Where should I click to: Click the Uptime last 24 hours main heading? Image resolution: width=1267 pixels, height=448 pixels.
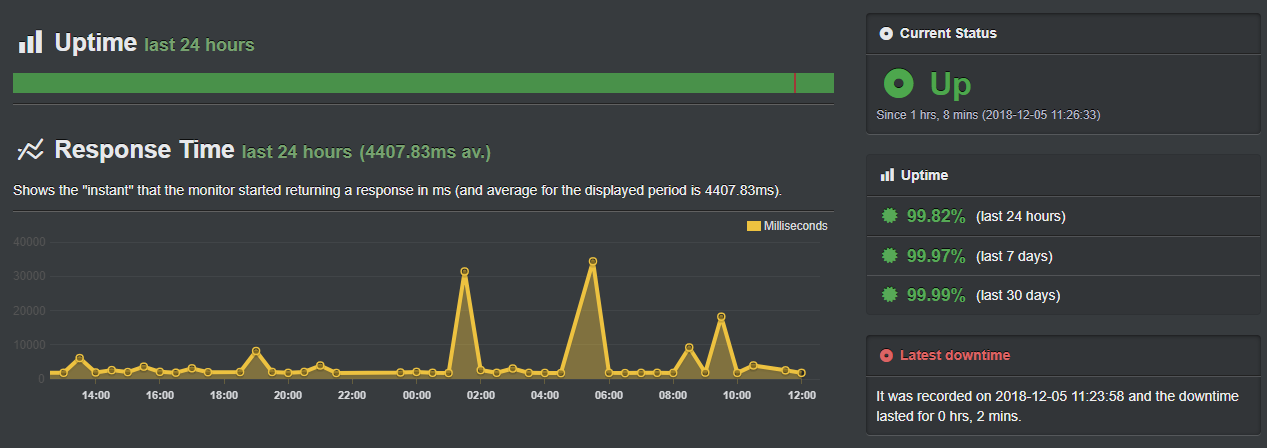click(155, 43)
